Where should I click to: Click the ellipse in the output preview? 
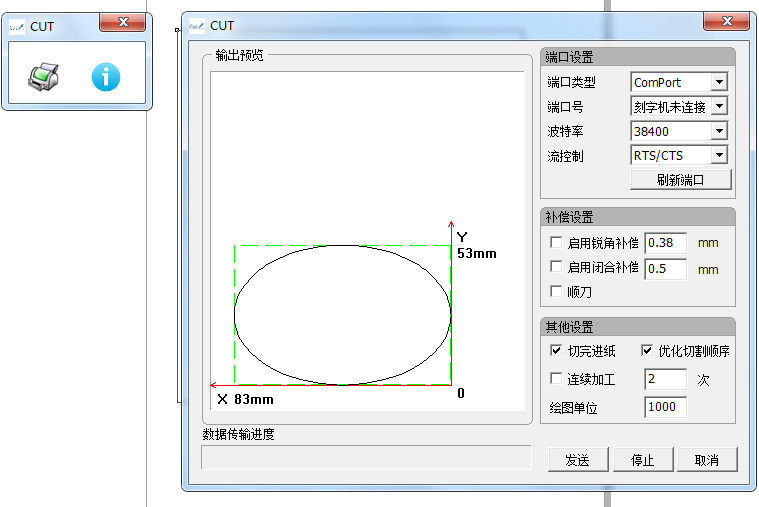click(x=343, y=315)
